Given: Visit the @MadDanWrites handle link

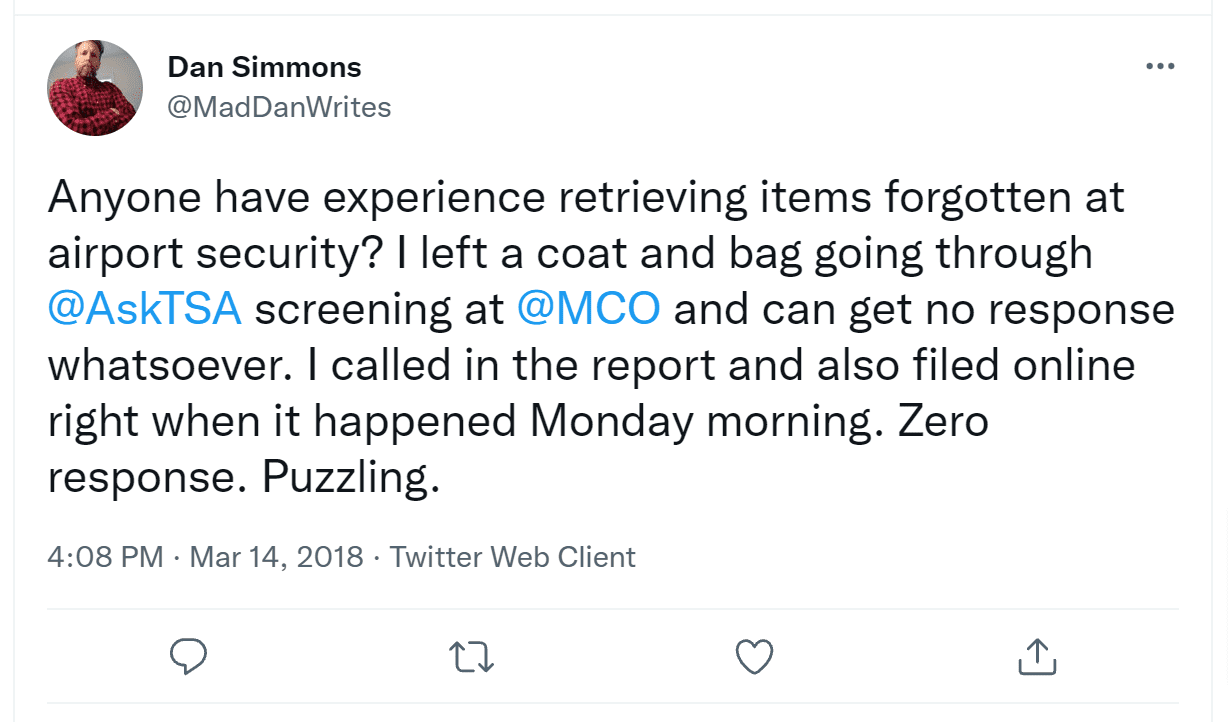Looking at the screenshot, I should (279, 107).
